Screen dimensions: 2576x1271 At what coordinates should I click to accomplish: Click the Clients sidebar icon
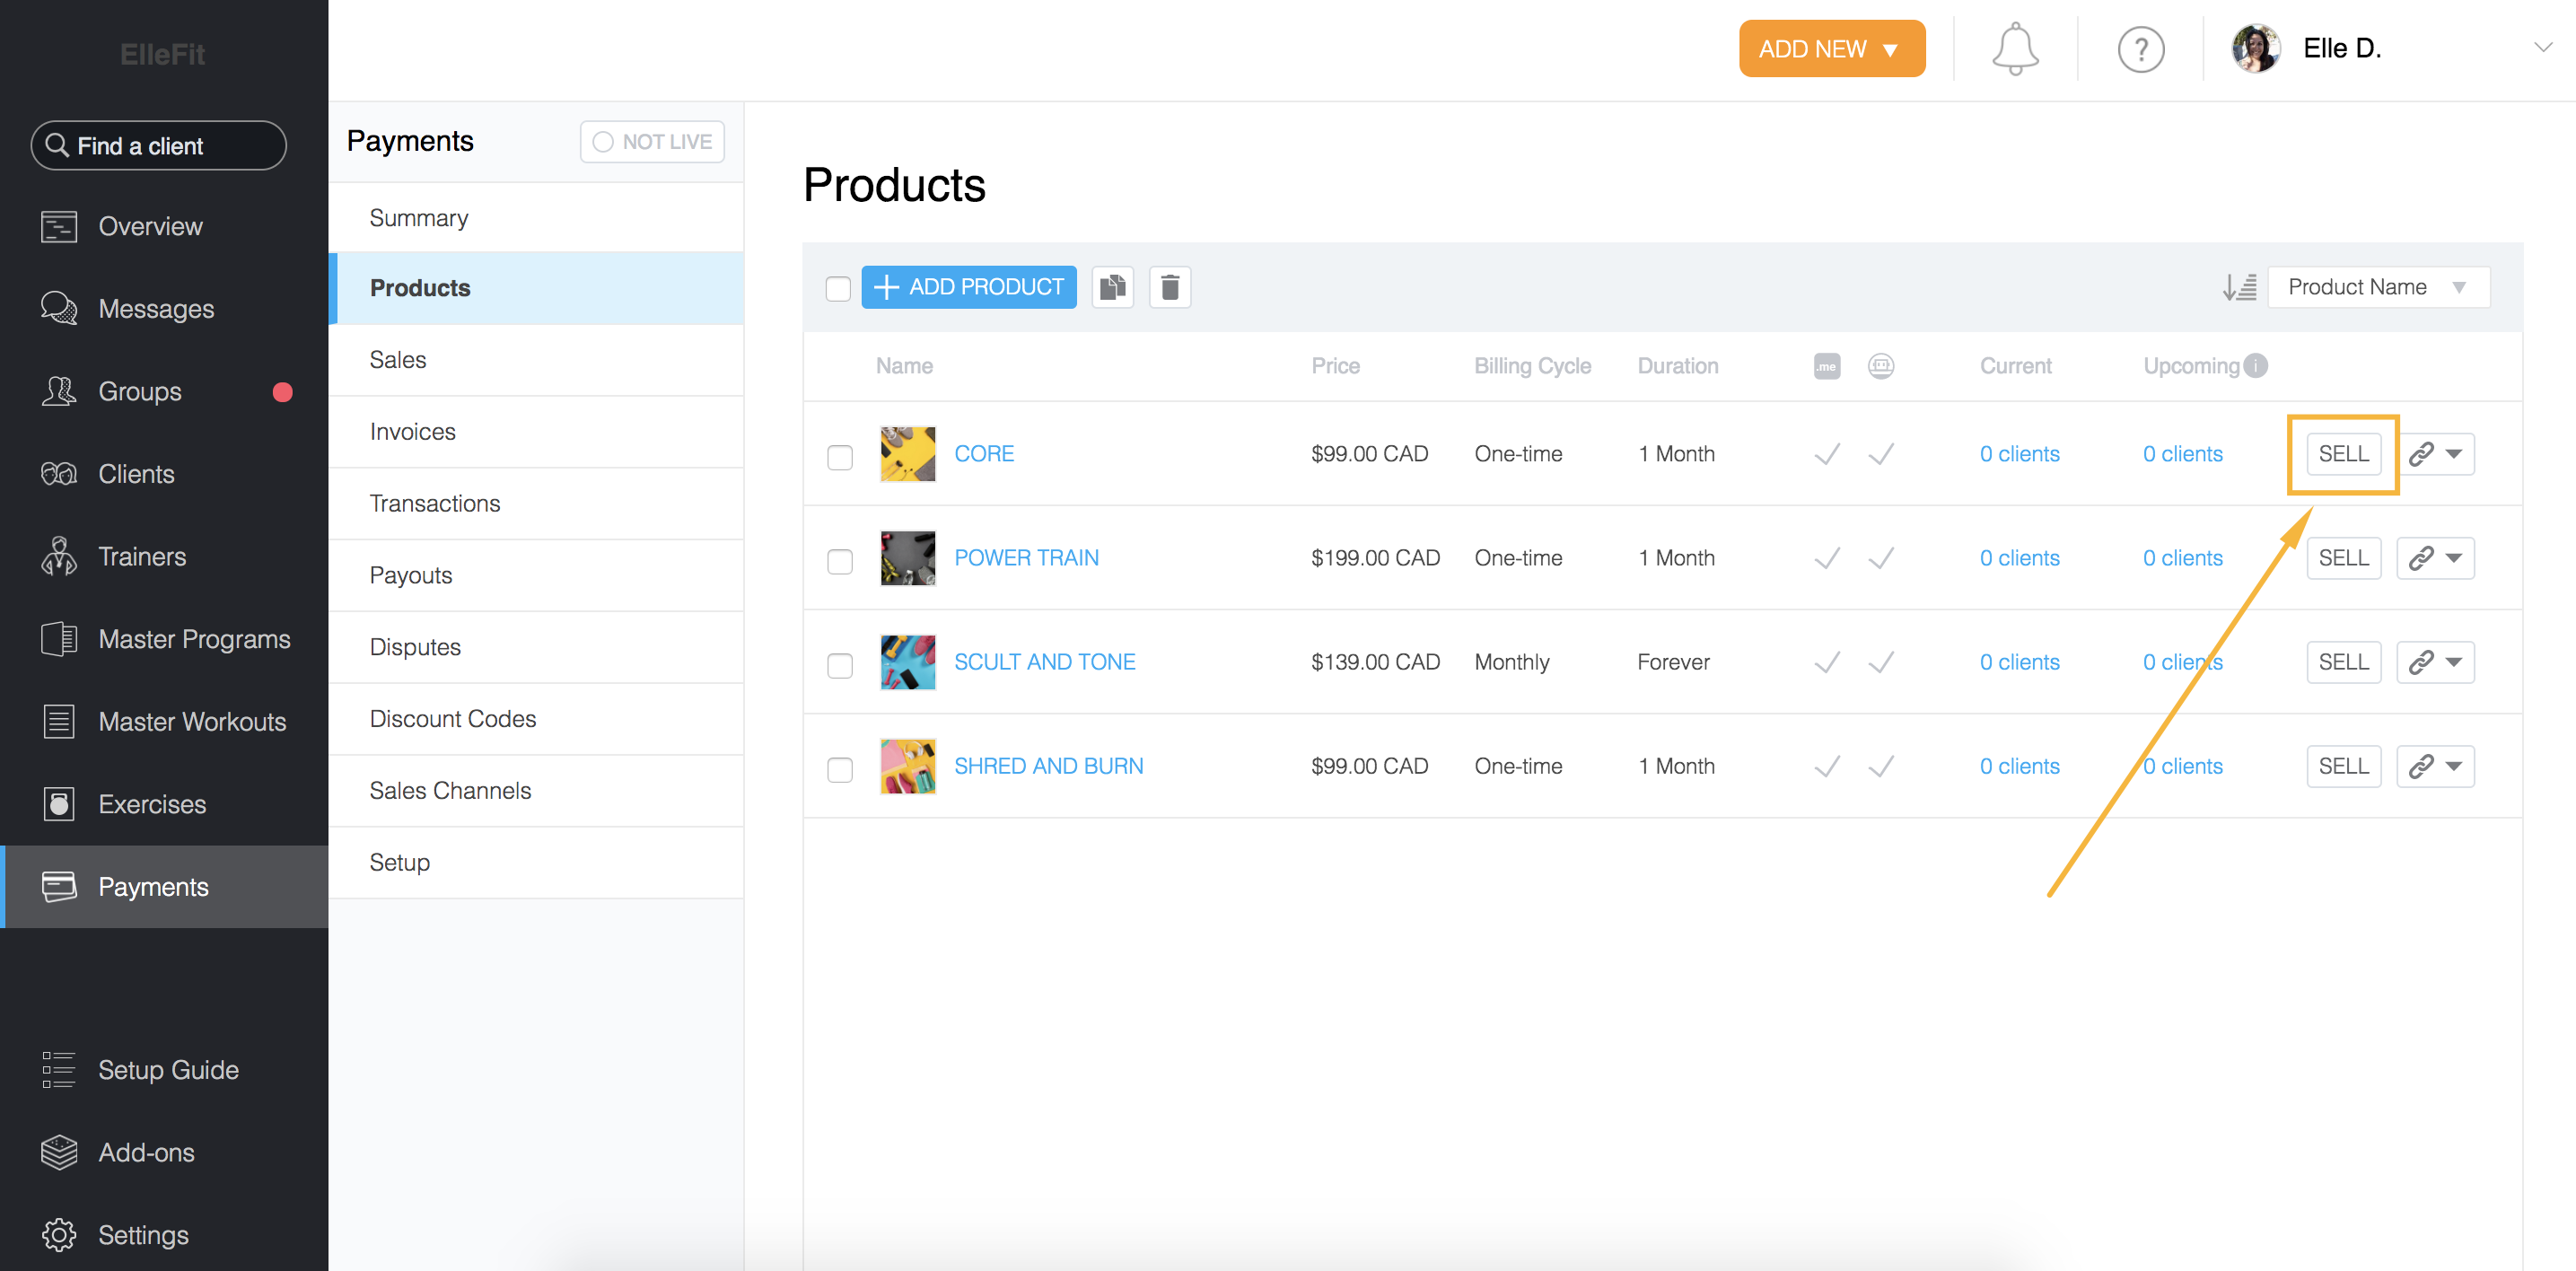[59, 474]
